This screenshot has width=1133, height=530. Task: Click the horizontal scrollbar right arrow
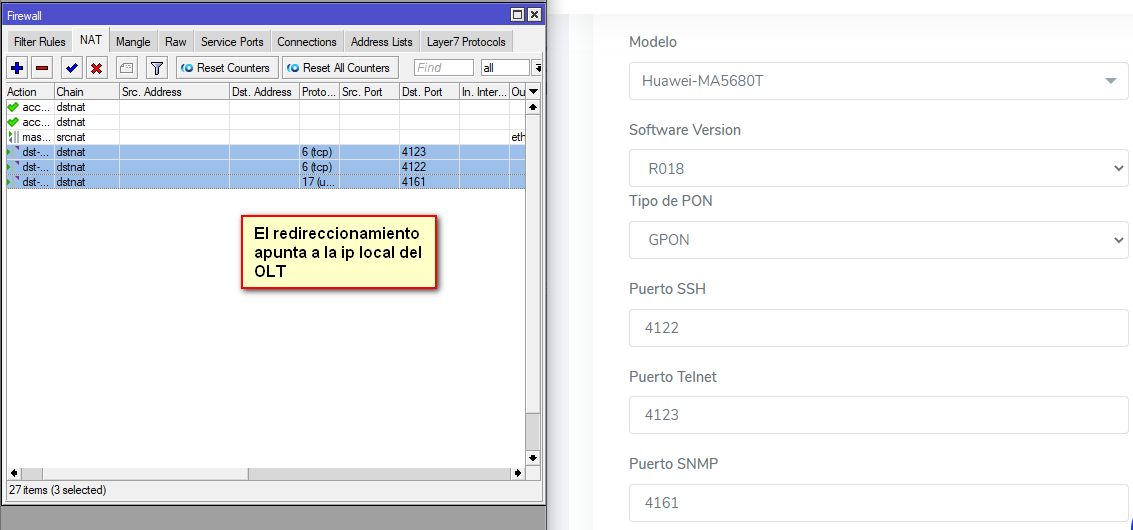tap(518, 473)
